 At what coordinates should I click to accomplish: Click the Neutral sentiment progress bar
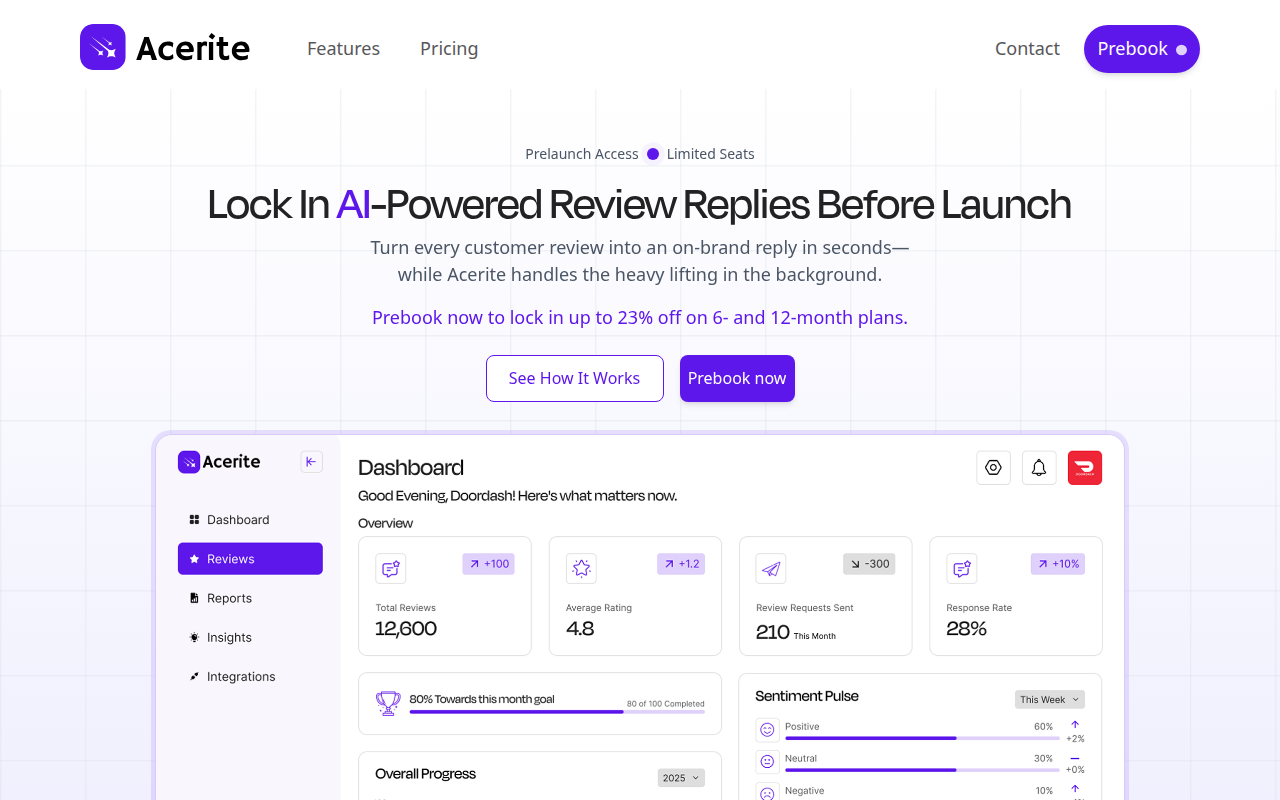click(922, 770)
